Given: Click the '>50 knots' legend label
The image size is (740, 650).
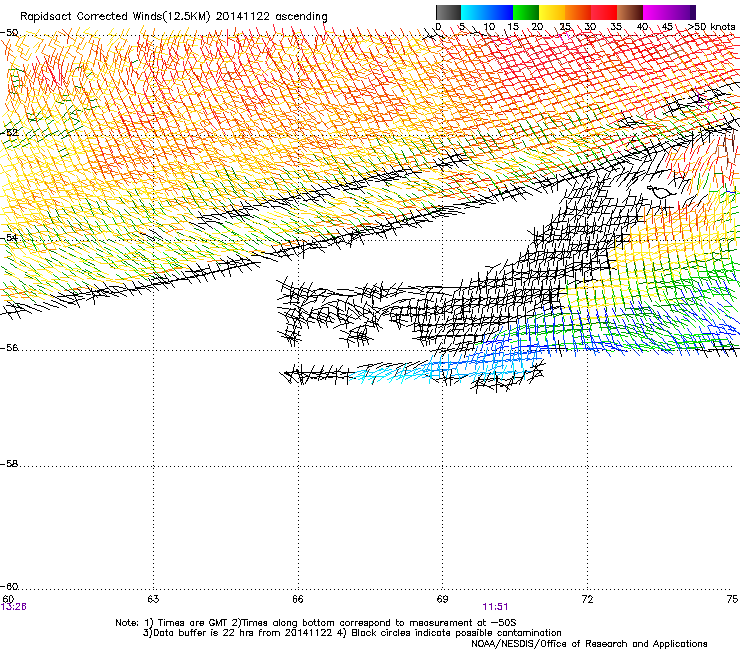Looking at the screenshot, I should click(x=712, y=27).
